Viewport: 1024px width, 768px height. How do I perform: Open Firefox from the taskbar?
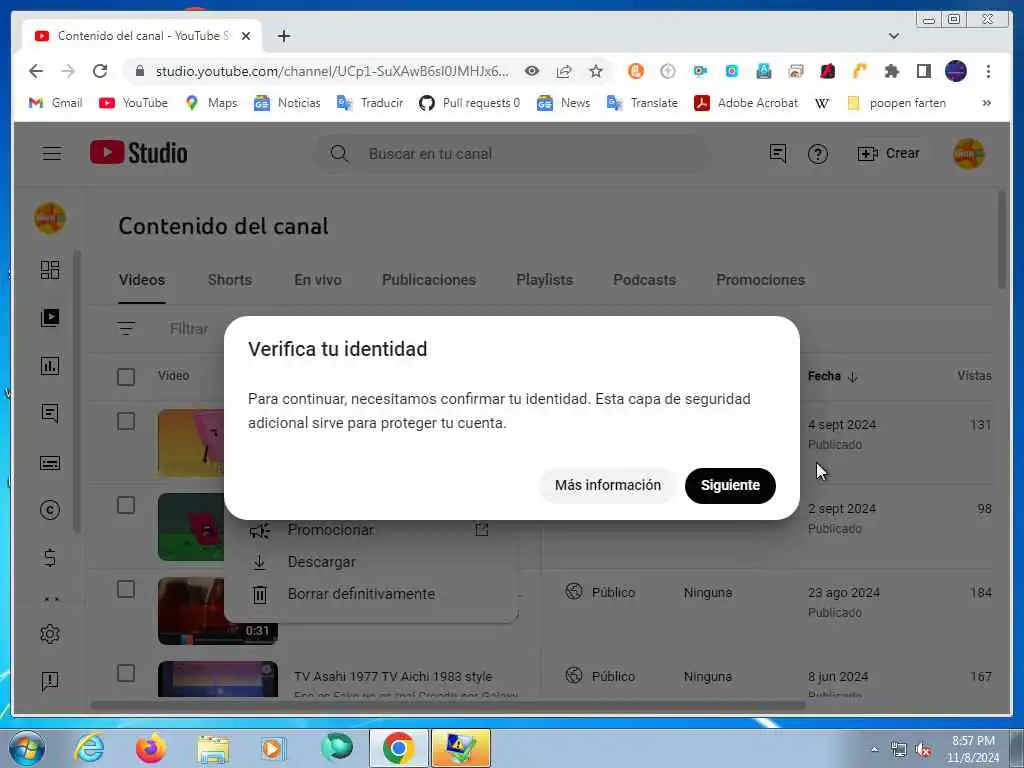(151, 748)
